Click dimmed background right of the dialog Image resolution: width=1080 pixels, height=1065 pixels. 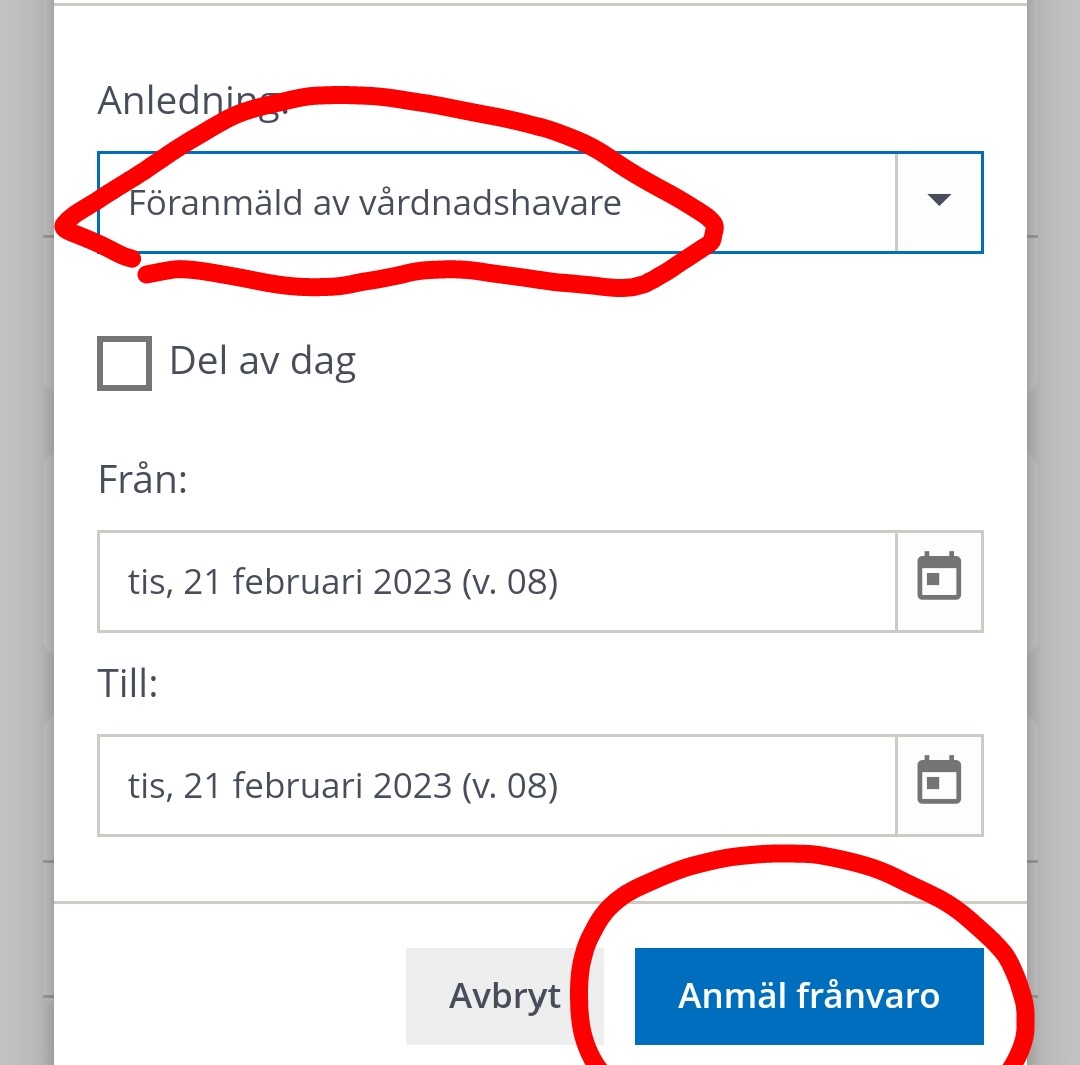pos(1053,500)
